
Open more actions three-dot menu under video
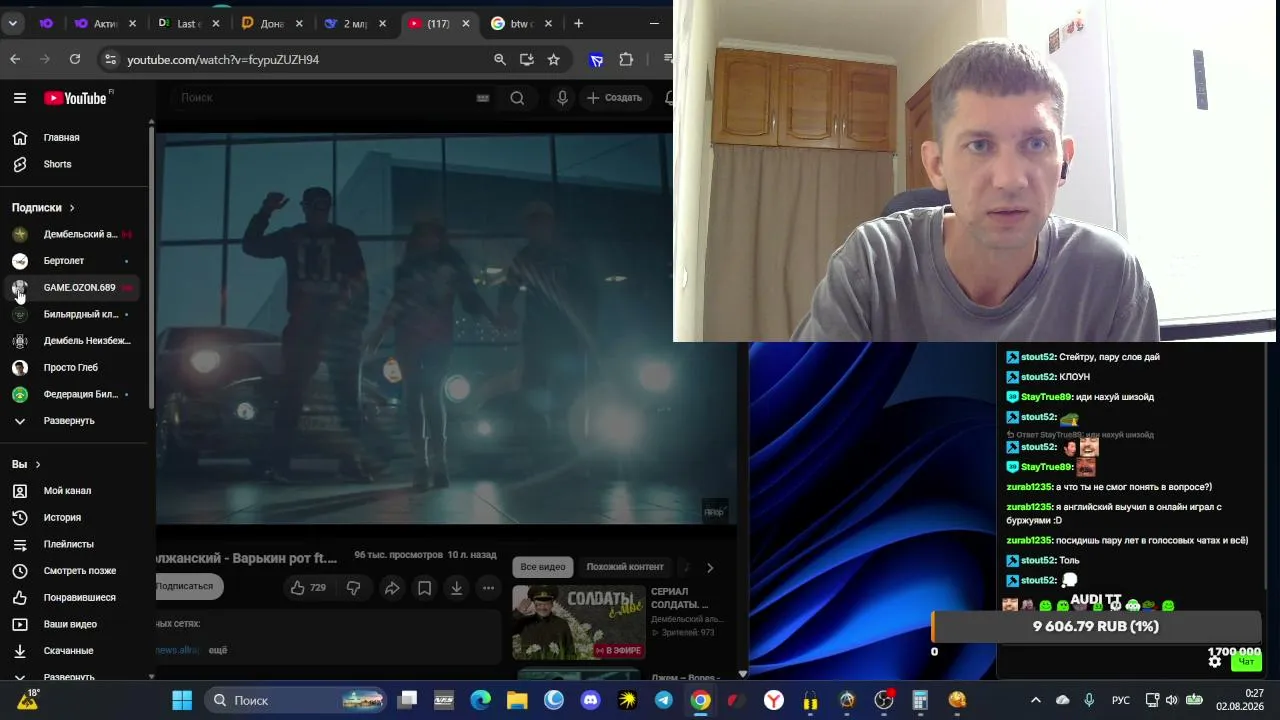pyautogui.click(x=488, y=588)
